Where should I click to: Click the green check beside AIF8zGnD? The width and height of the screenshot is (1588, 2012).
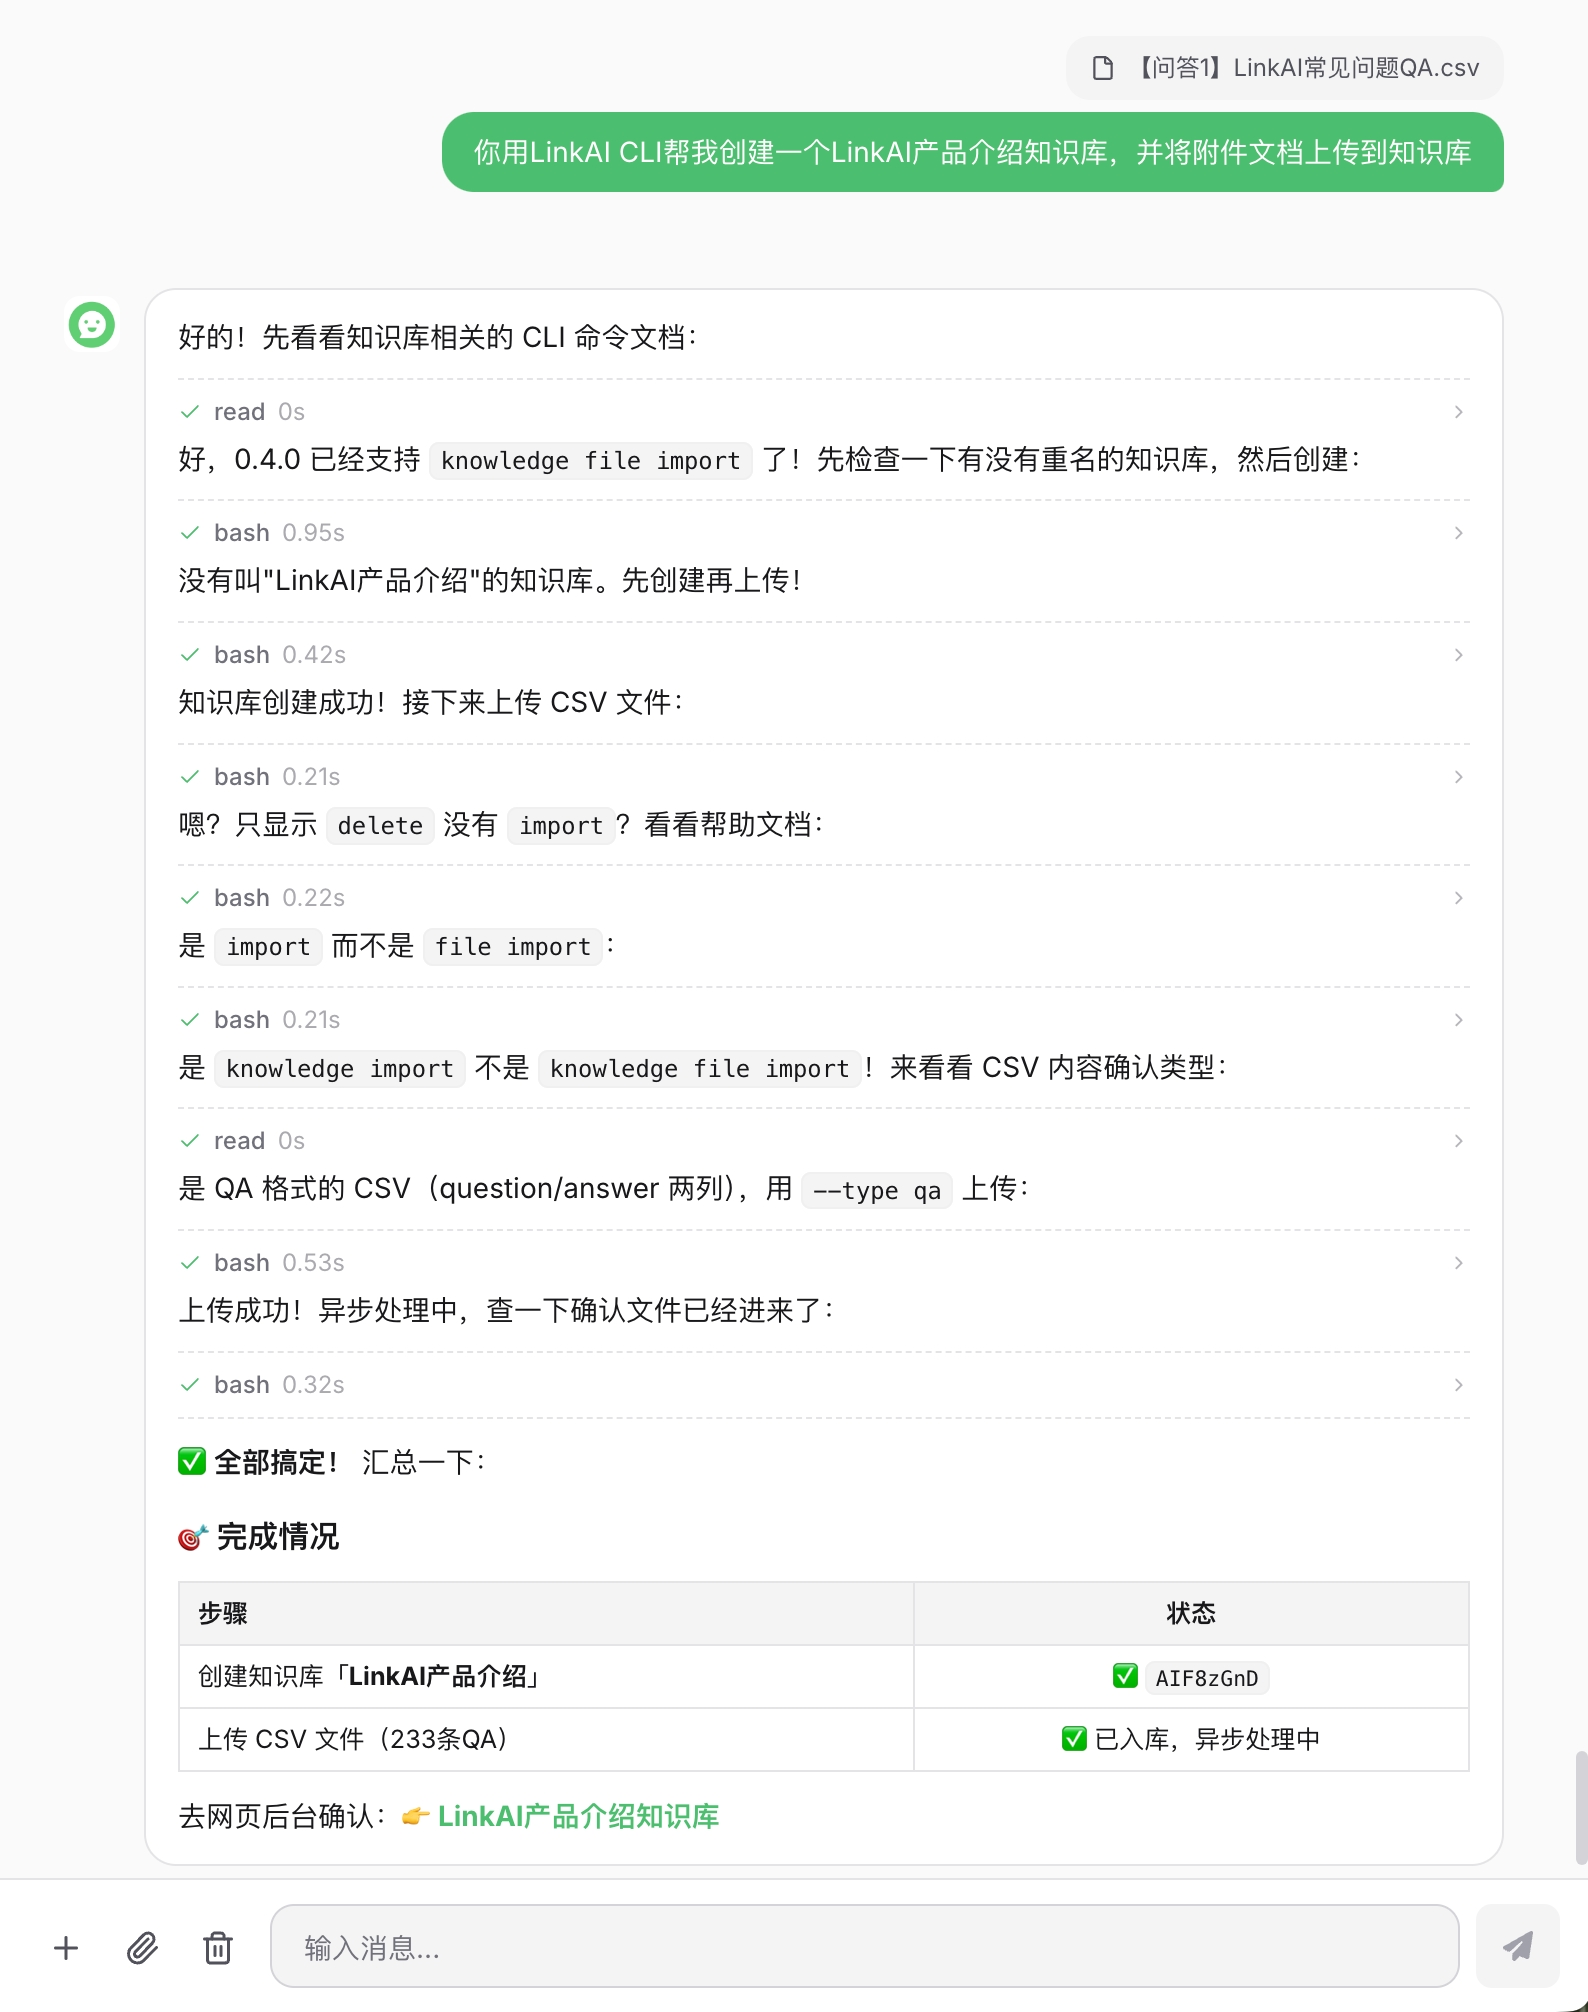click(1125, 1676)
